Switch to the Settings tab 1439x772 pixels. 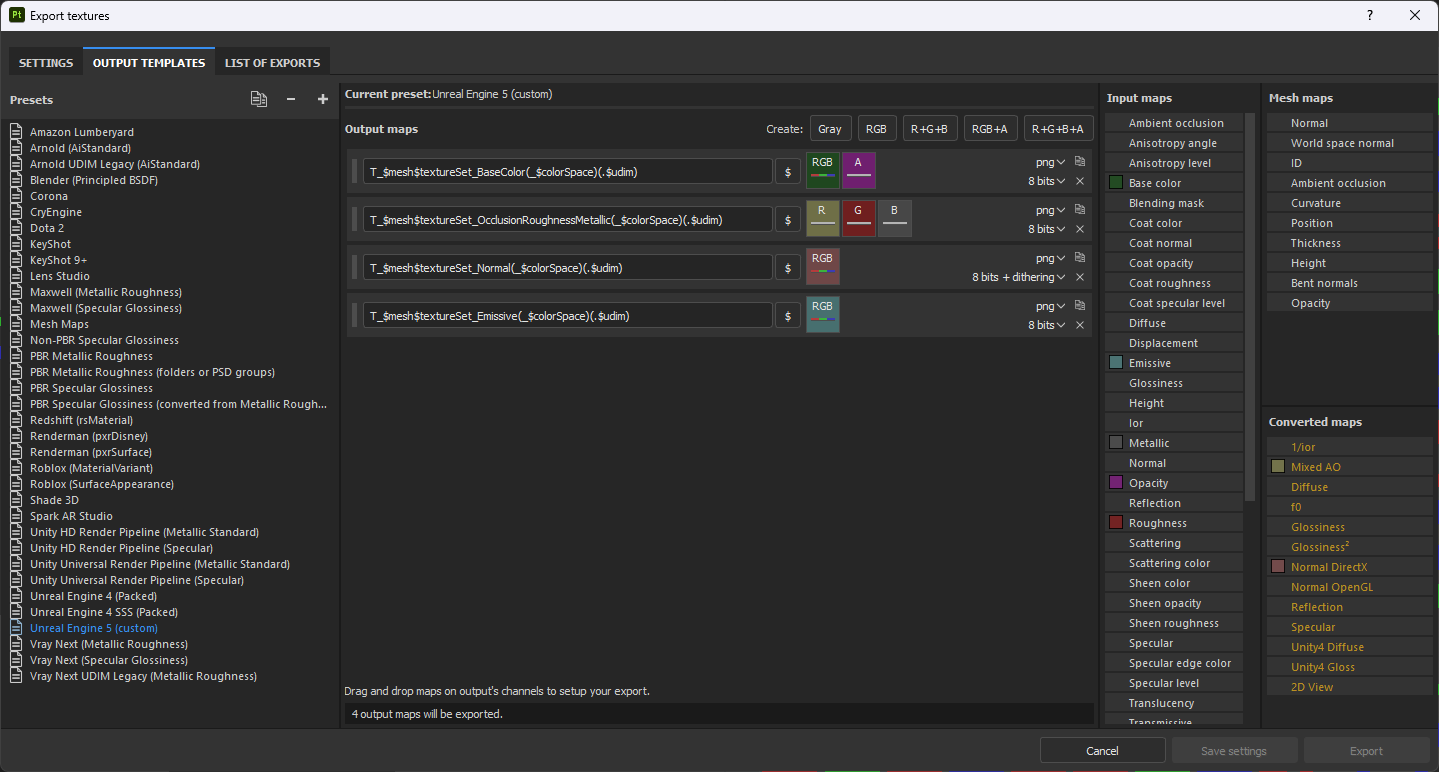46,63
